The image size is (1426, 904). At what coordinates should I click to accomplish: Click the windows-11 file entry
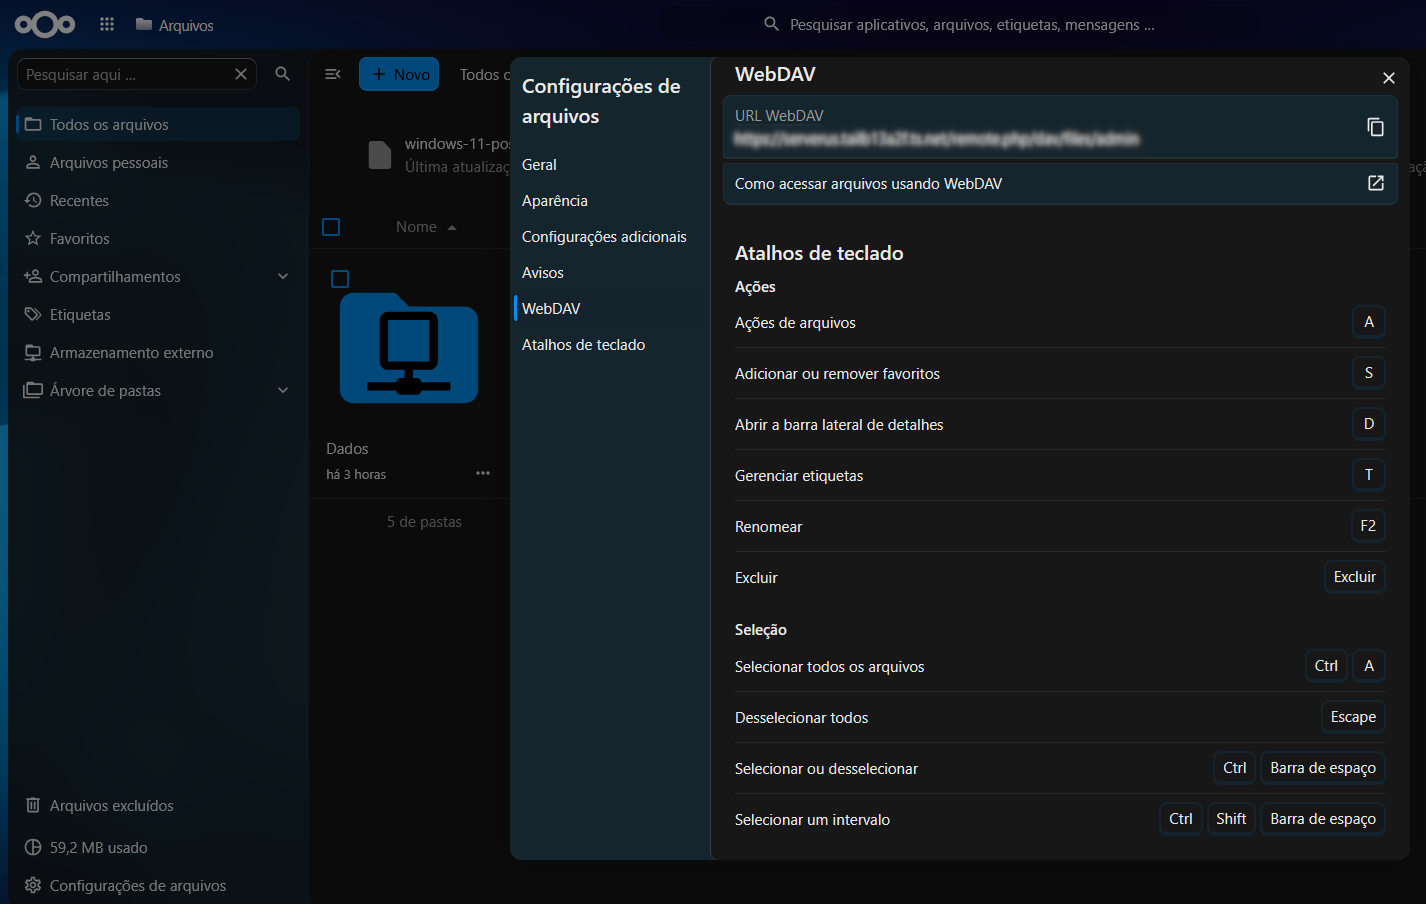[437, 155]
